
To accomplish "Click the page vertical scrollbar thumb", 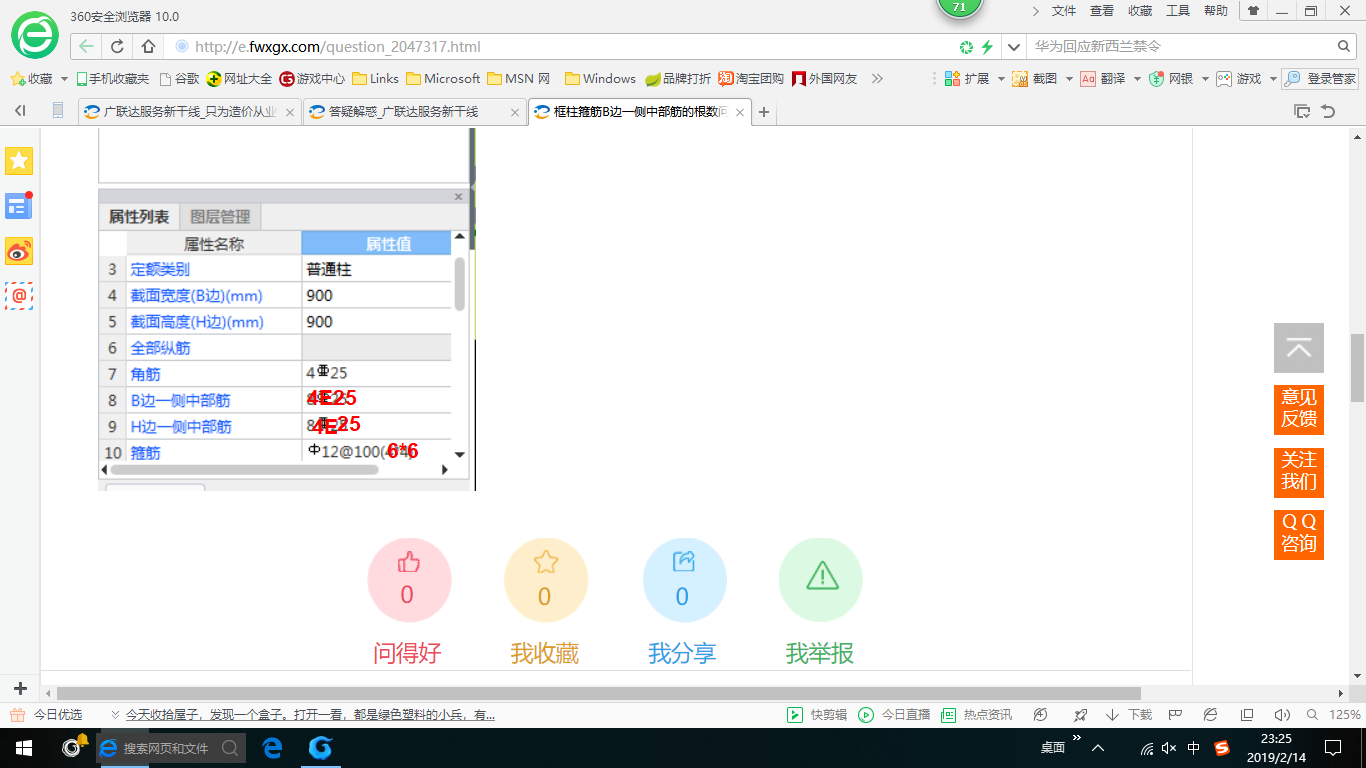I will coord(1357,368).
